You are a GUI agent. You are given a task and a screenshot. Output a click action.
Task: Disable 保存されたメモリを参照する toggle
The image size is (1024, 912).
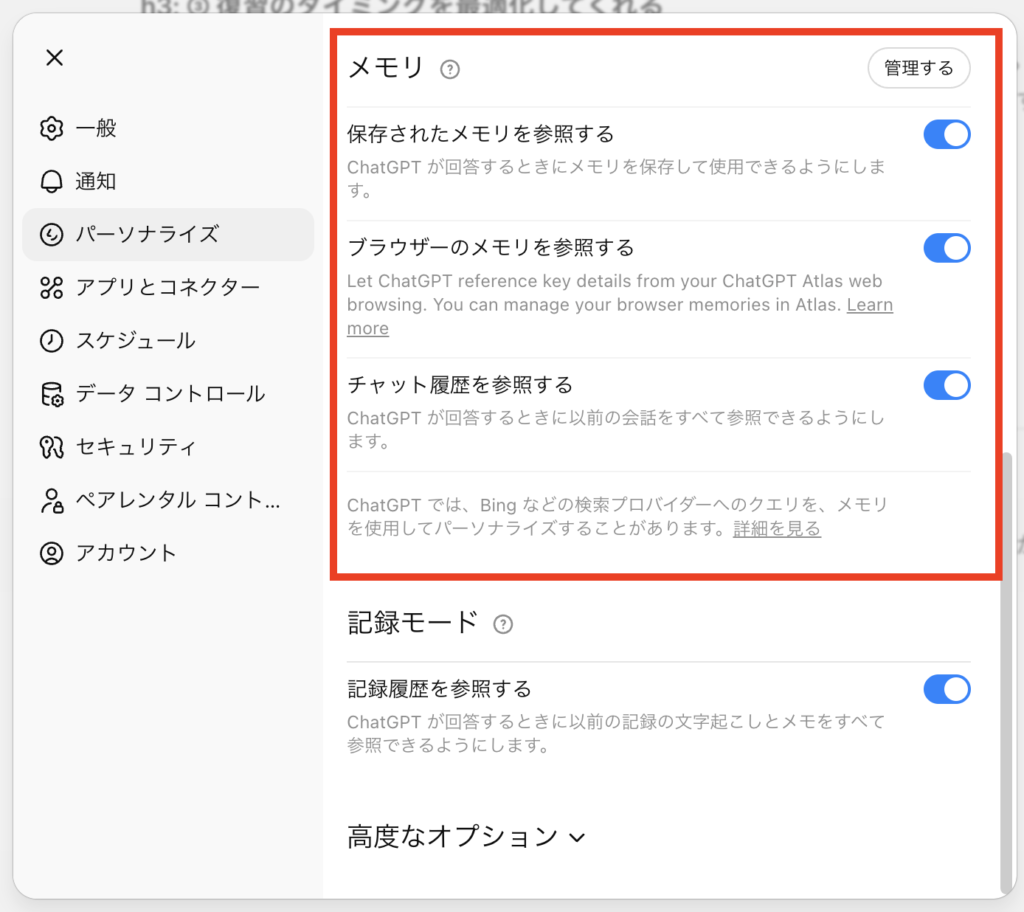click(x=946, y=134)
